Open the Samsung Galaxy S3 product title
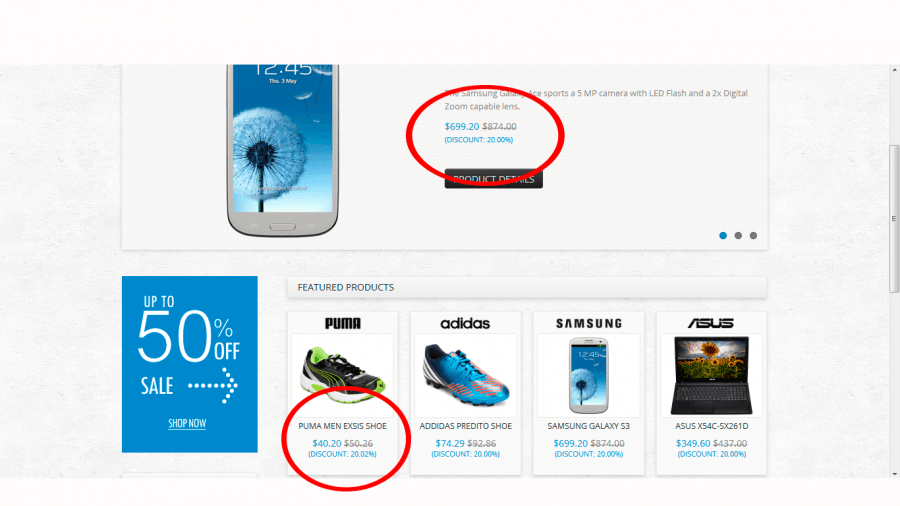The height and width of the screenshot is (506, 900). [588, 426]
